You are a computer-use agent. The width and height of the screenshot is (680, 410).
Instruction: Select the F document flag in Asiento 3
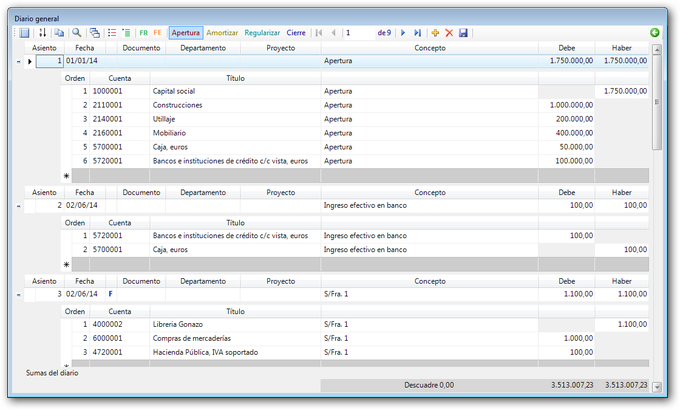(x=111, y=294)
